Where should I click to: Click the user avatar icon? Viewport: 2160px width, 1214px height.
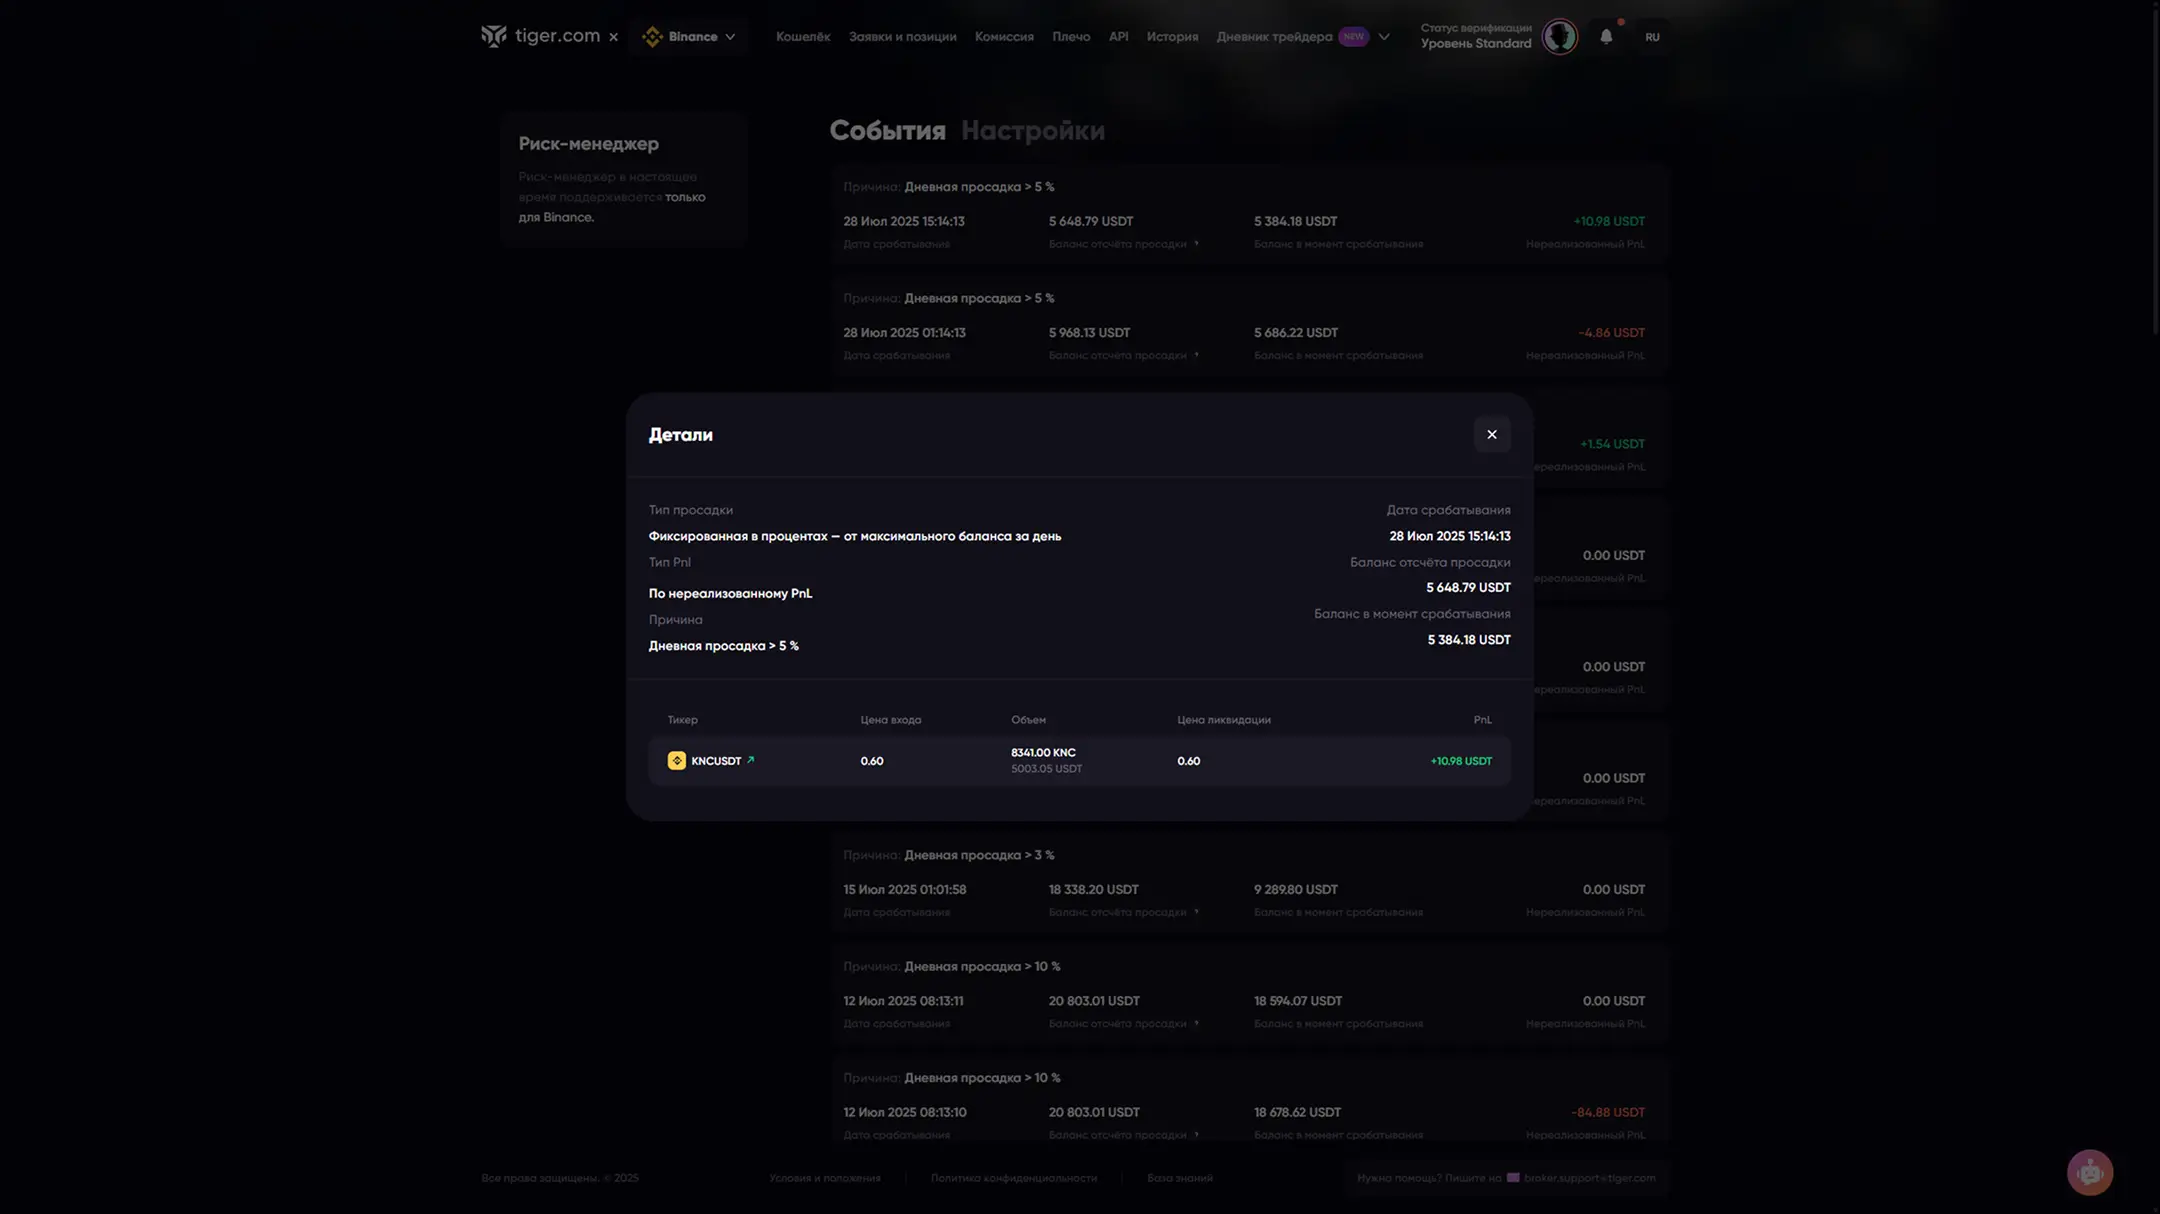click(1559, 37)
